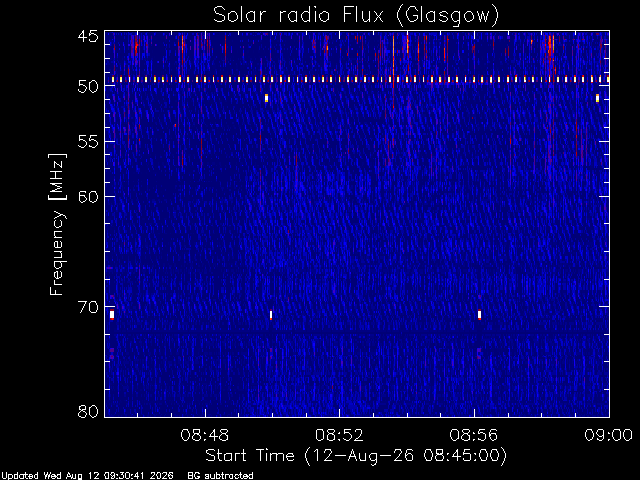The width and height of the screenshot is (640, 480).
Task: Click the 60 MHz frequency axis label
Action: 88,196
